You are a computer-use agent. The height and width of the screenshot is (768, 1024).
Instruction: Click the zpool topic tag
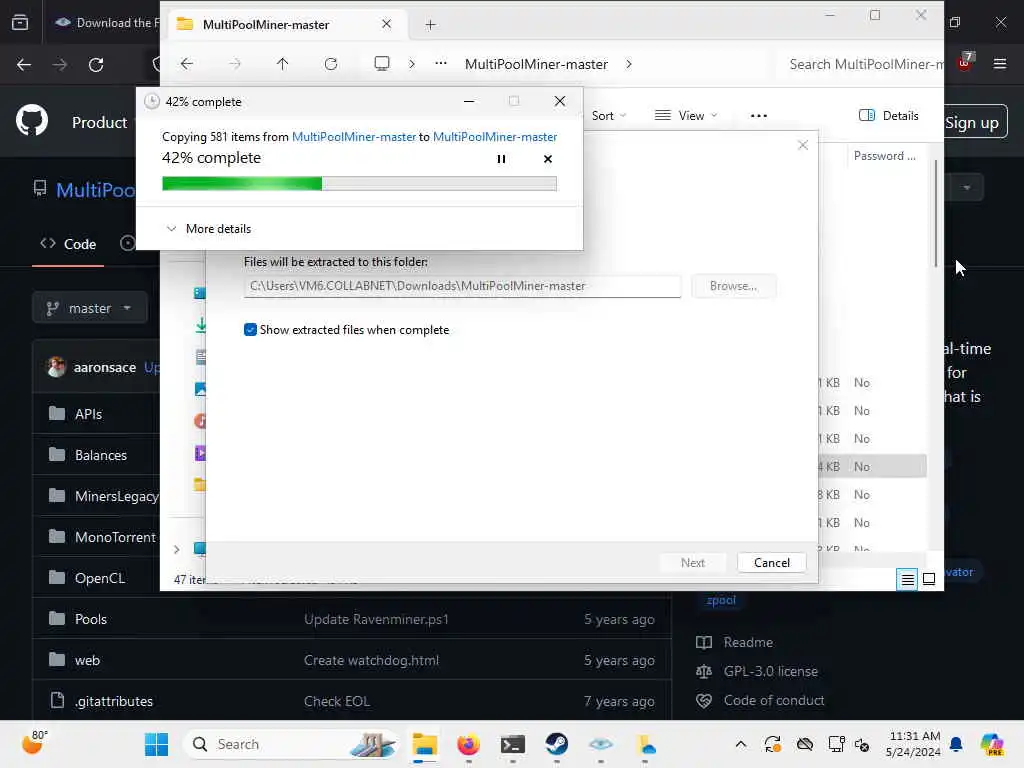point(720,600)
